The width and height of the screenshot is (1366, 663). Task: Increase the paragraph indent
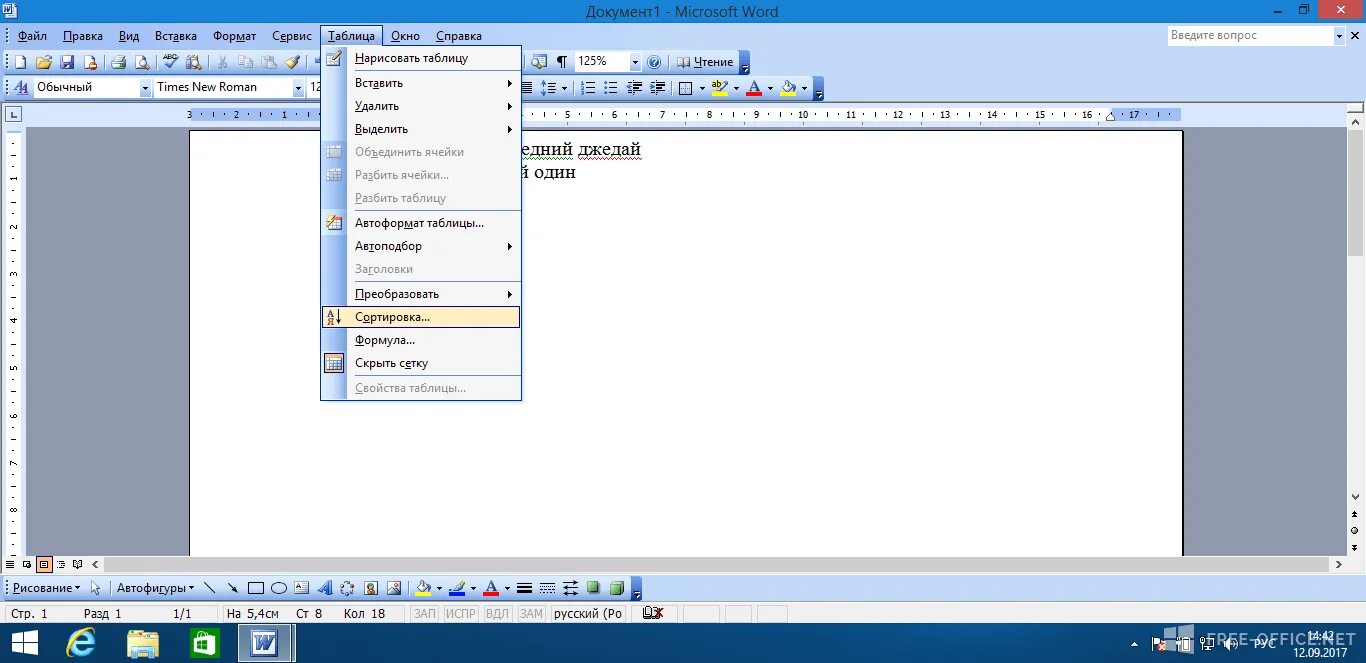pos(657,88)
